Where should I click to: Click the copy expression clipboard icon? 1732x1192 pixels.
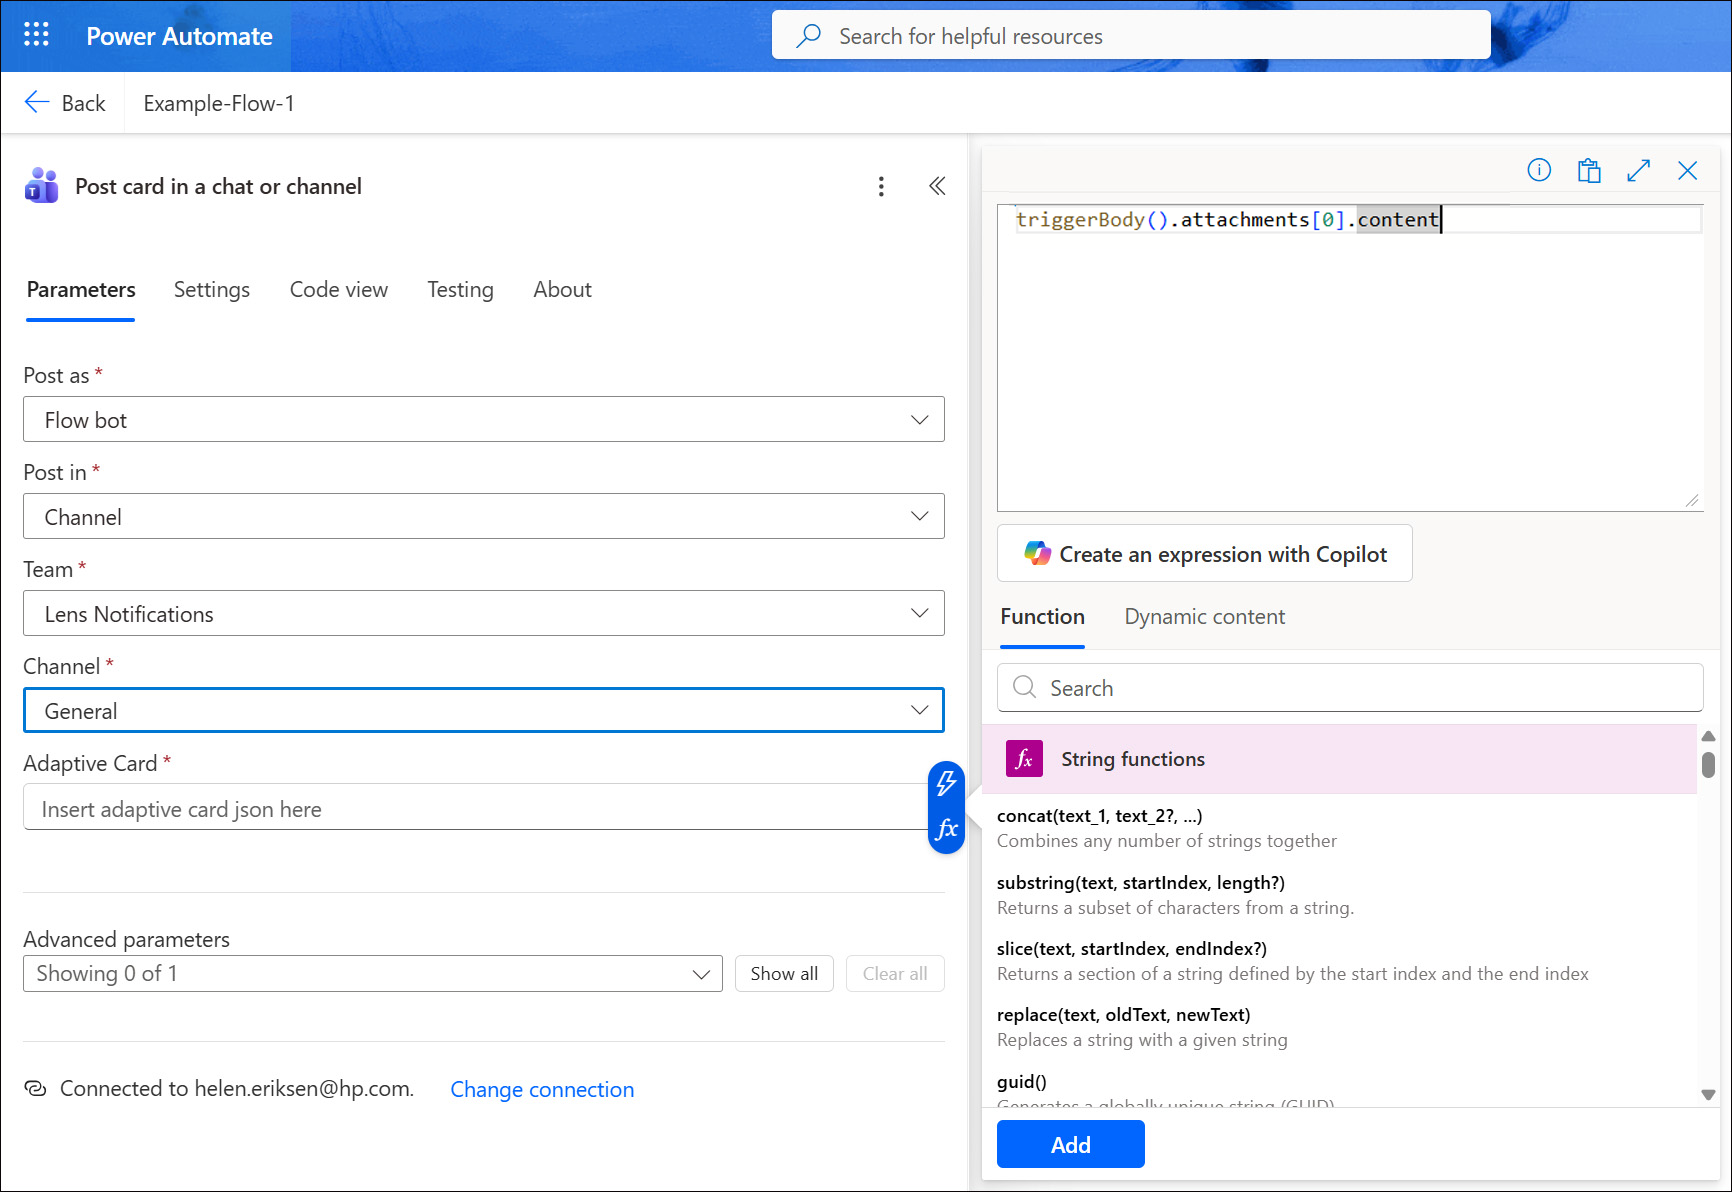pyautogui.click(x=1588, y=170)
